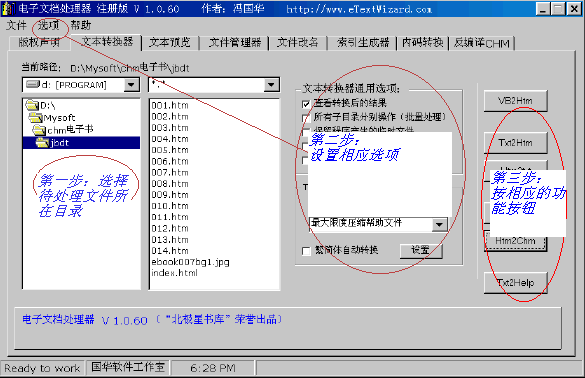
Task: Enable the 繁简体自动转换 checkbox
Action: coord(306,251)
